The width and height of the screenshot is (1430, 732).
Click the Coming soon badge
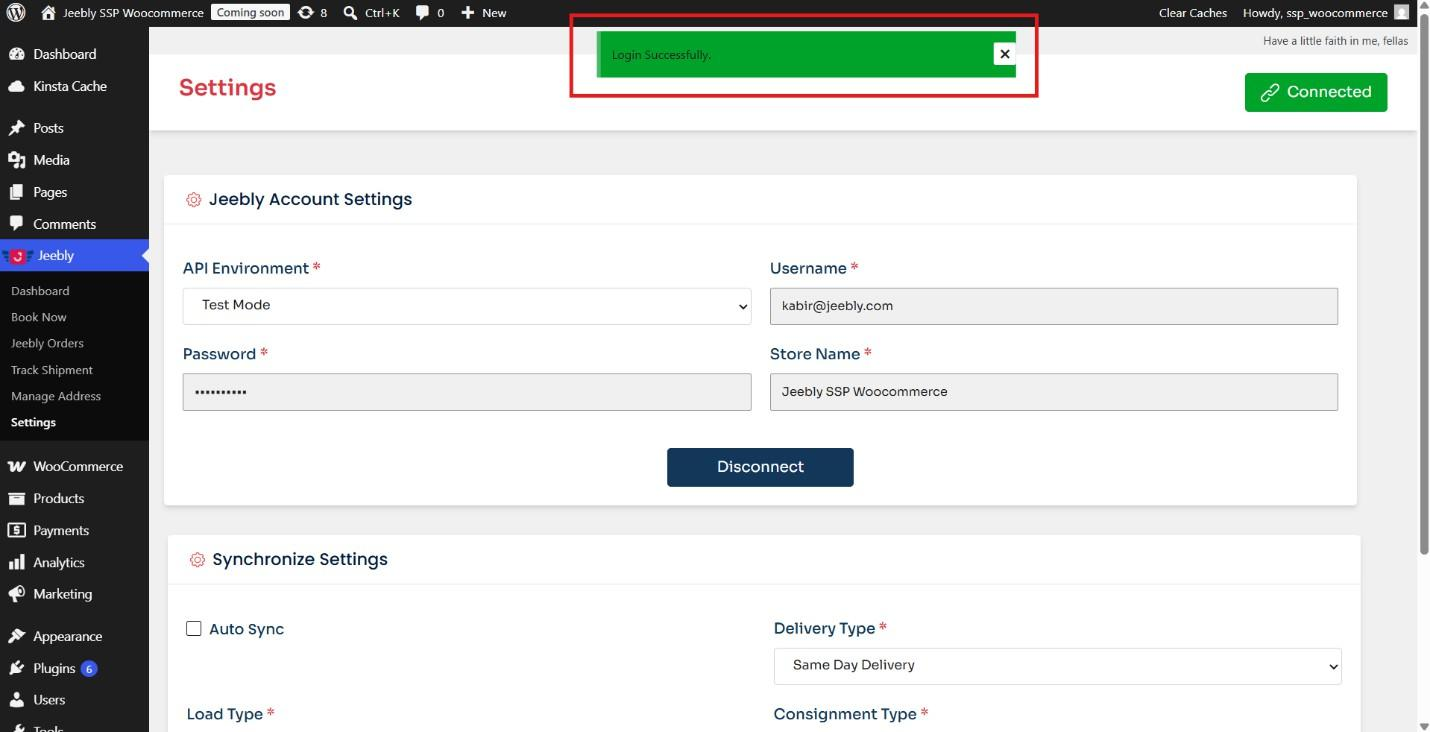pos(250,13)
